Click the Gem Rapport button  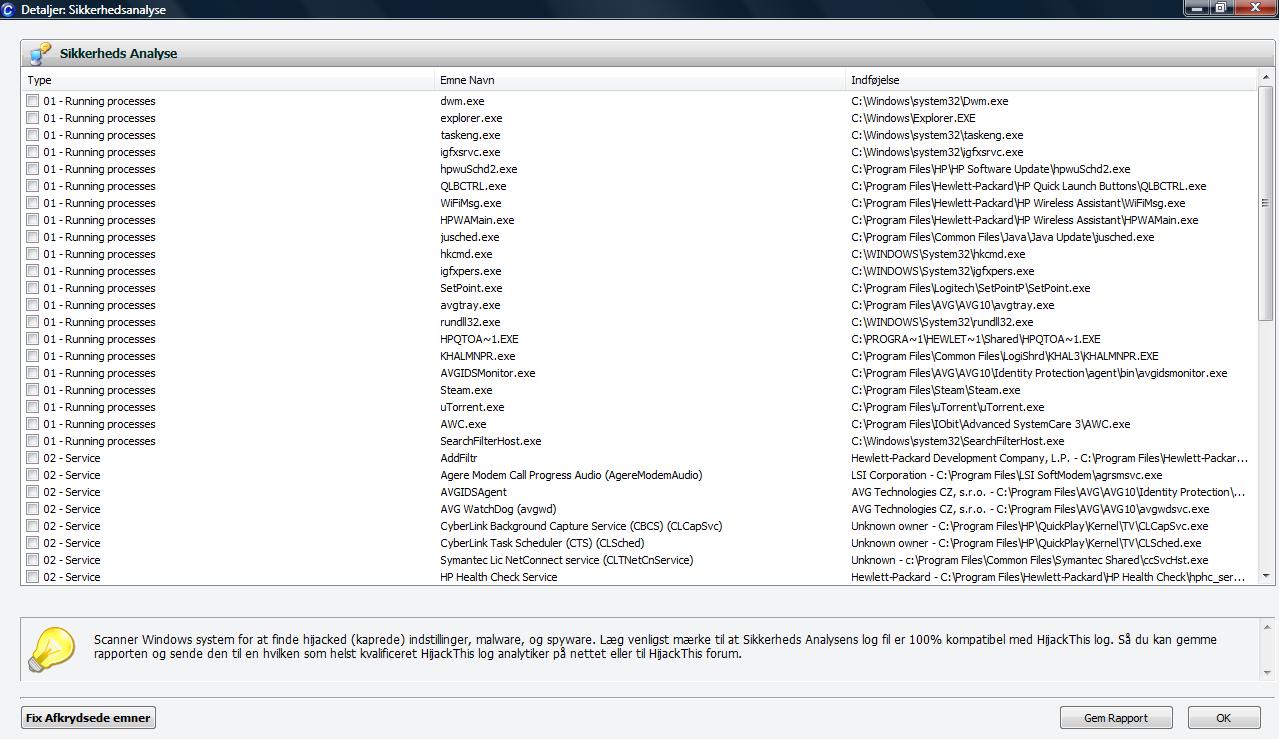click(x=1117, y=718)
